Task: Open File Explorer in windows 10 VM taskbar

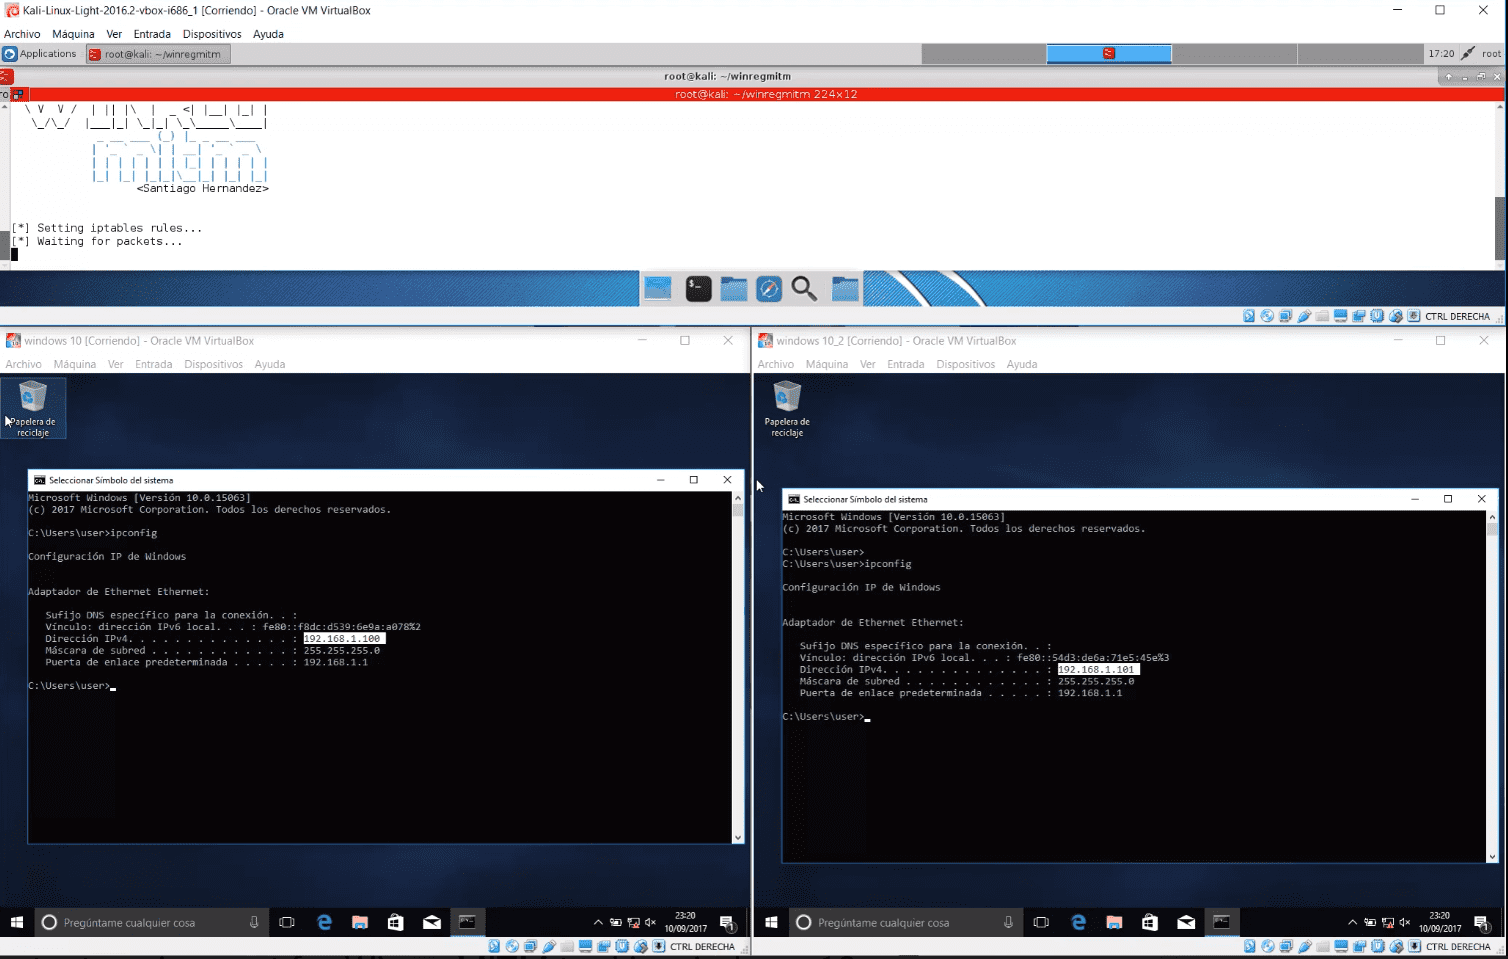Action: click(x=360, y=922)
